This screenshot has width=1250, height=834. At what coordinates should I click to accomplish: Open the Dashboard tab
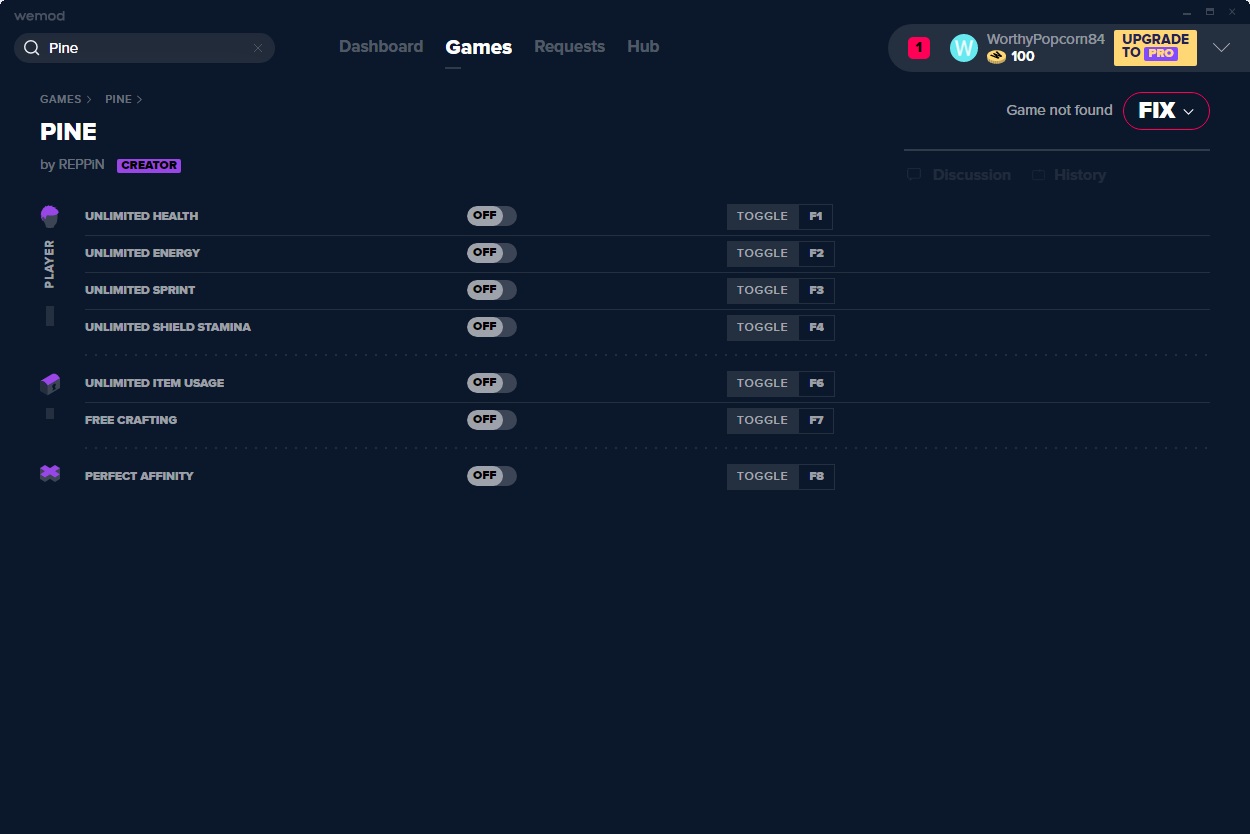coord(381,46)
